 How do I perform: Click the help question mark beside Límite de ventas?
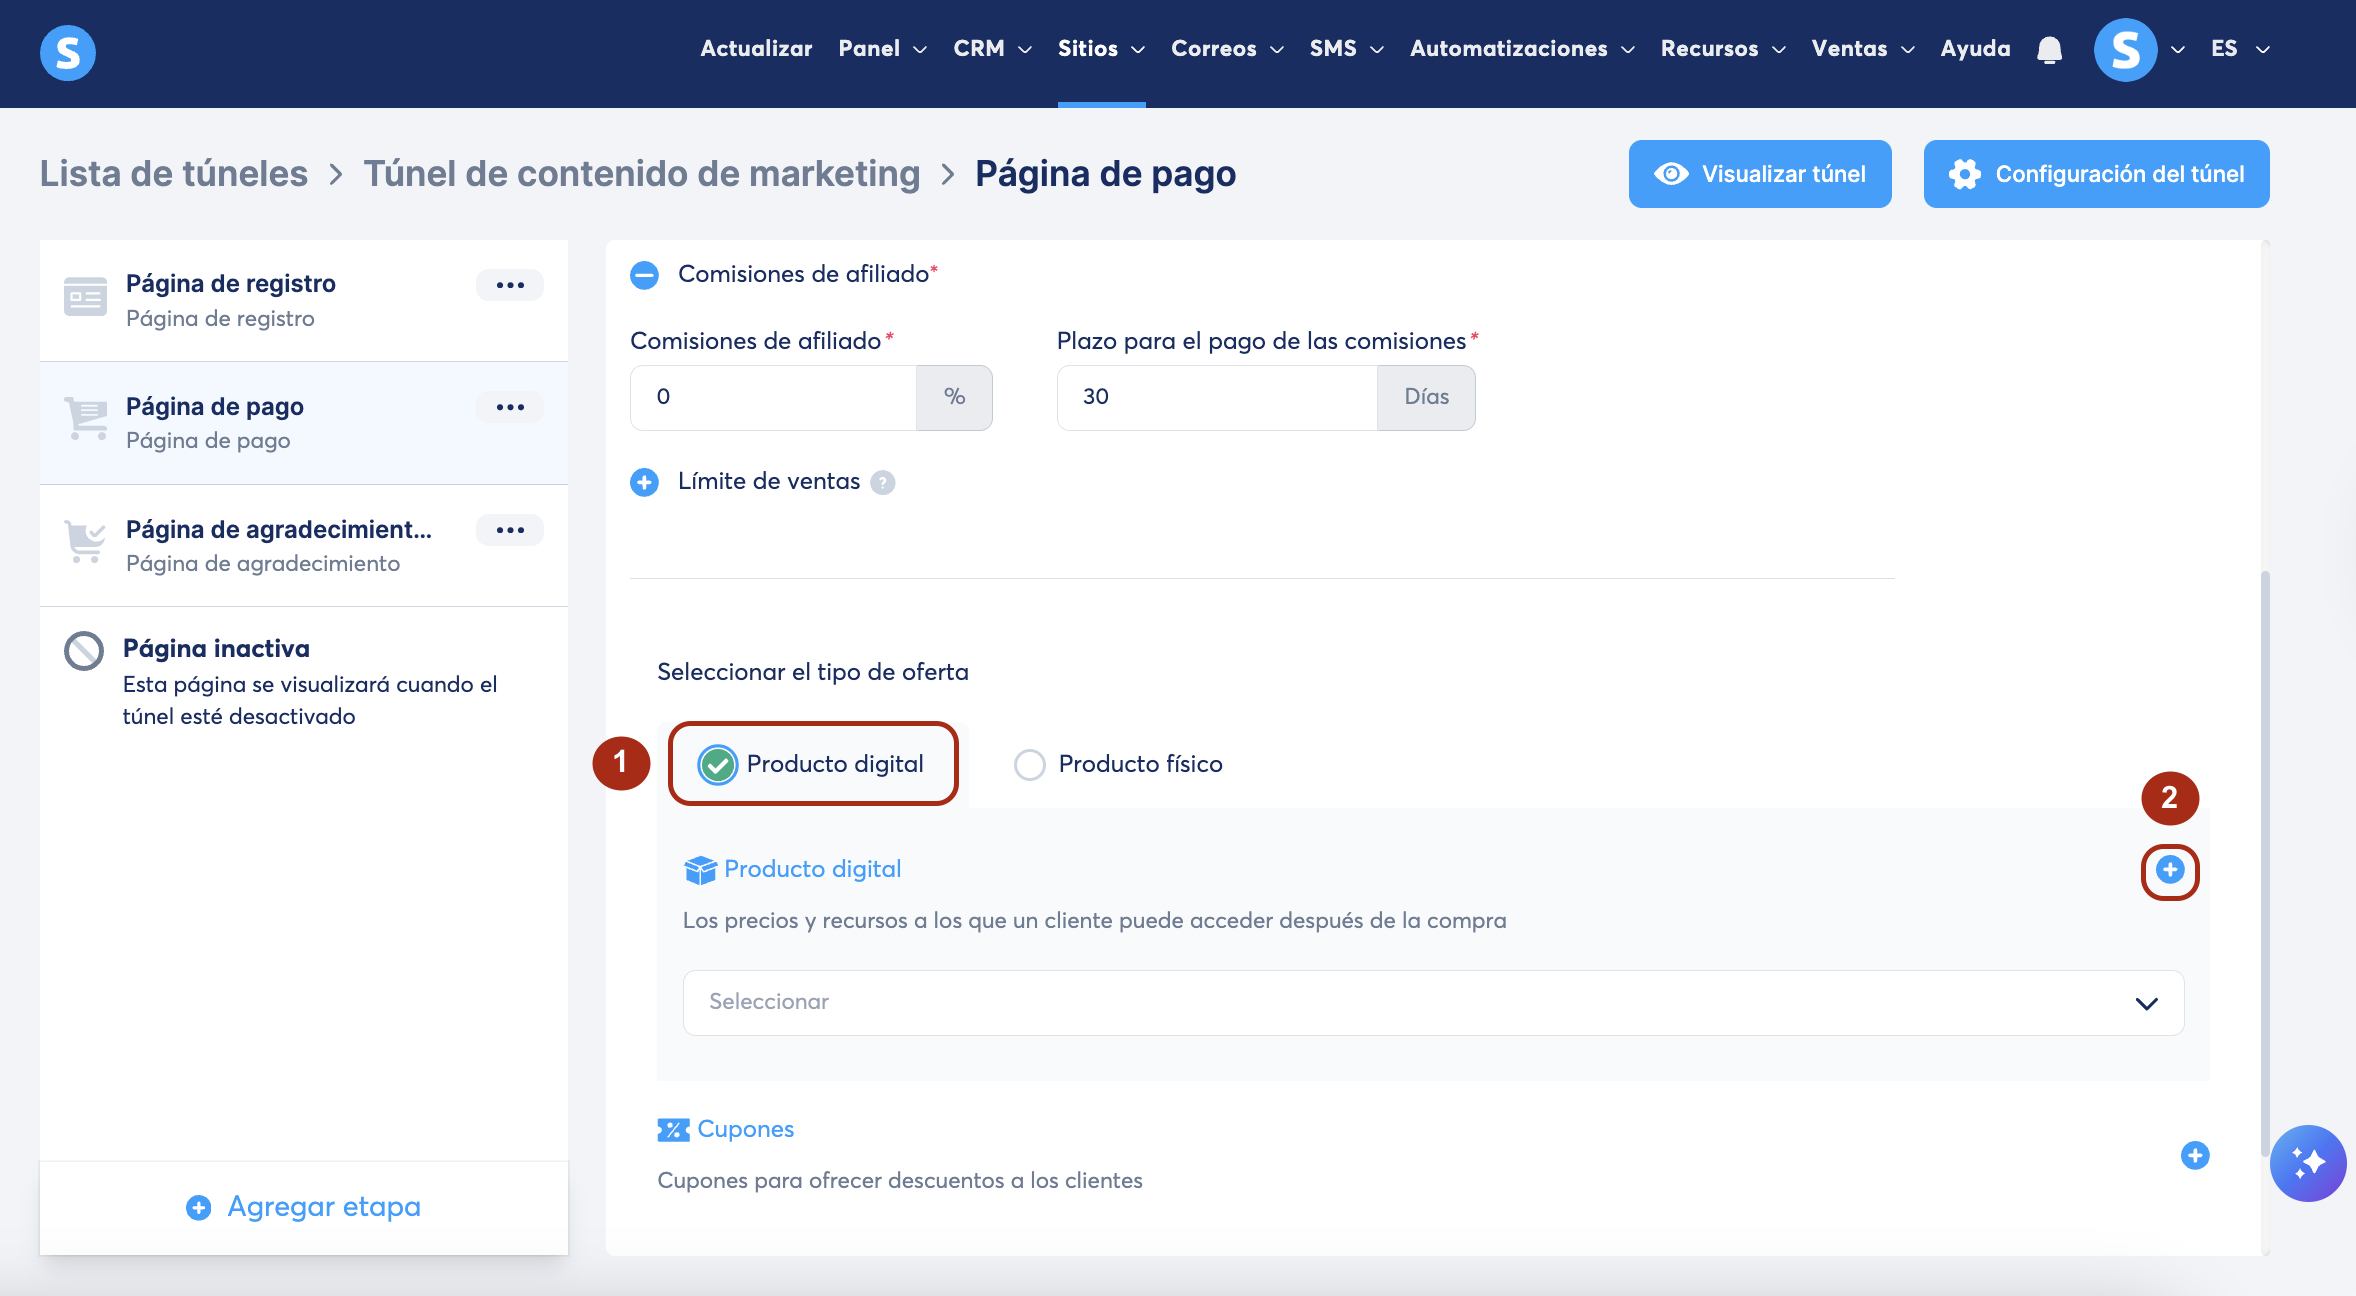tap(882, 483)
